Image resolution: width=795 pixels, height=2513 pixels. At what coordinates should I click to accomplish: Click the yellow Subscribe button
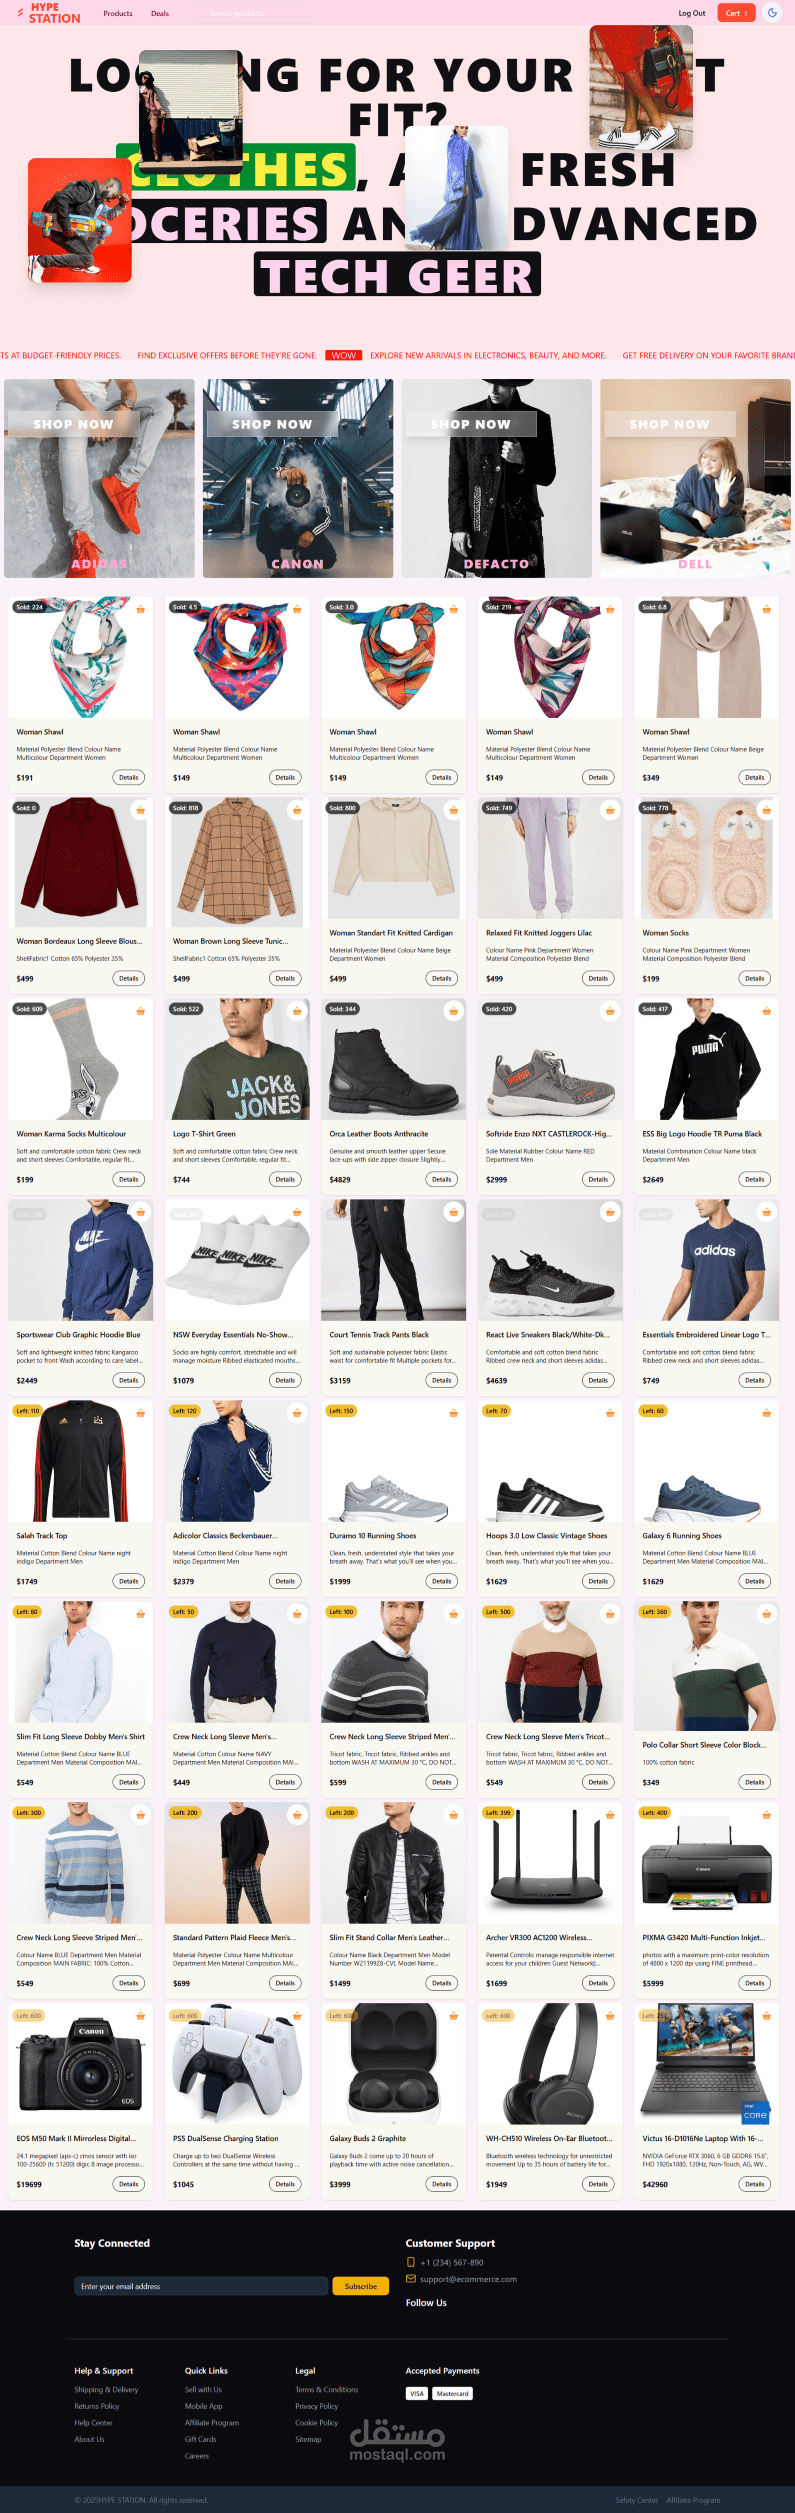pyautogui.click(x=361, y=2286)
